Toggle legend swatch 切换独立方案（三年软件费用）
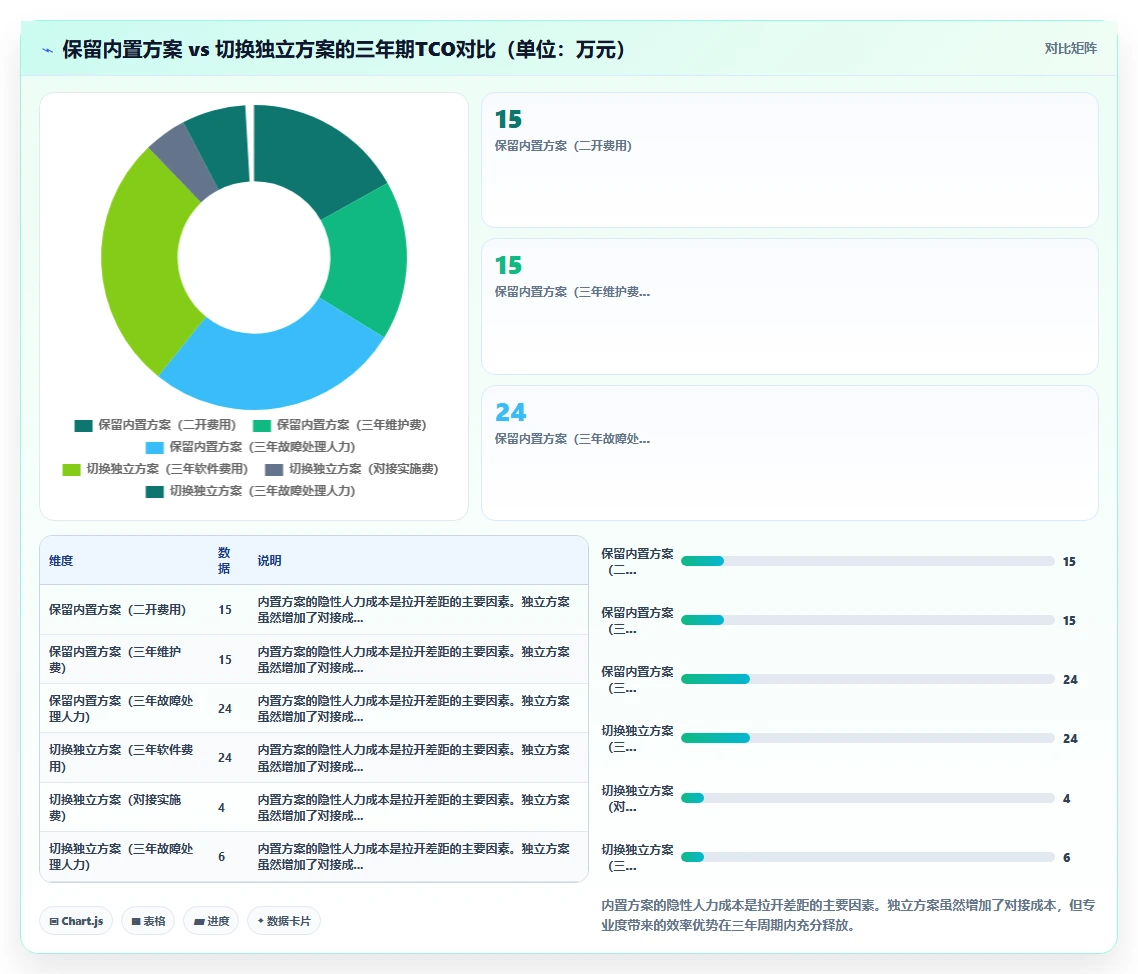 [71, 470]
